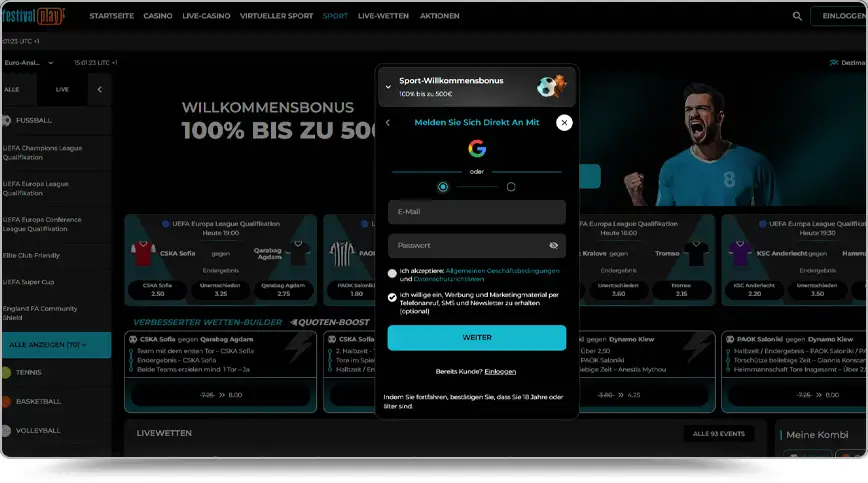Select PAOK Saloniki 1.80 odds

coord(353,290)
